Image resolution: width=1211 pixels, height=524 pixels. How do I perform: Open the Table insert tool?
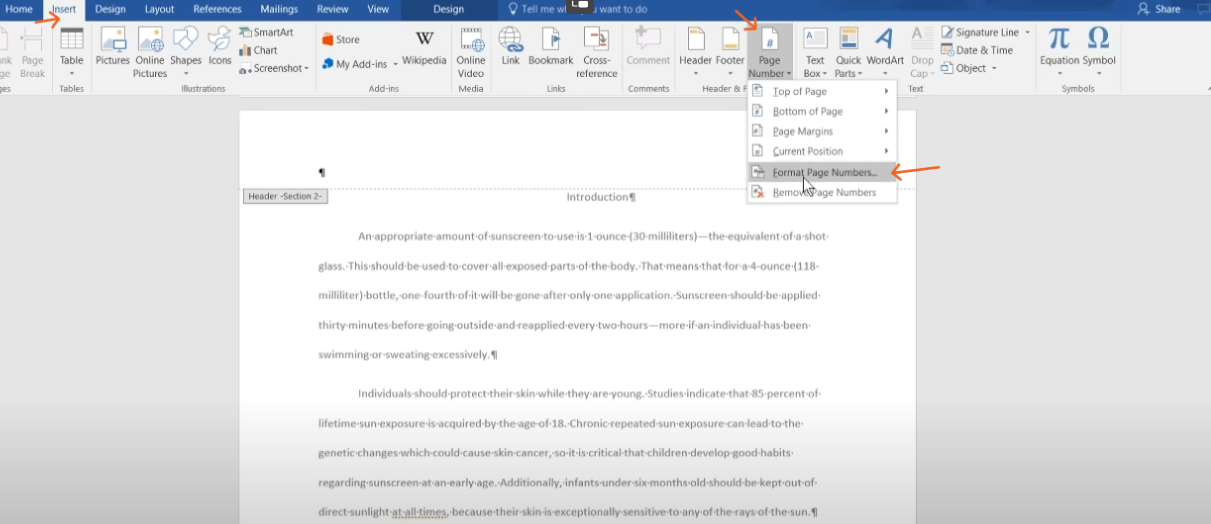point(71,50)
